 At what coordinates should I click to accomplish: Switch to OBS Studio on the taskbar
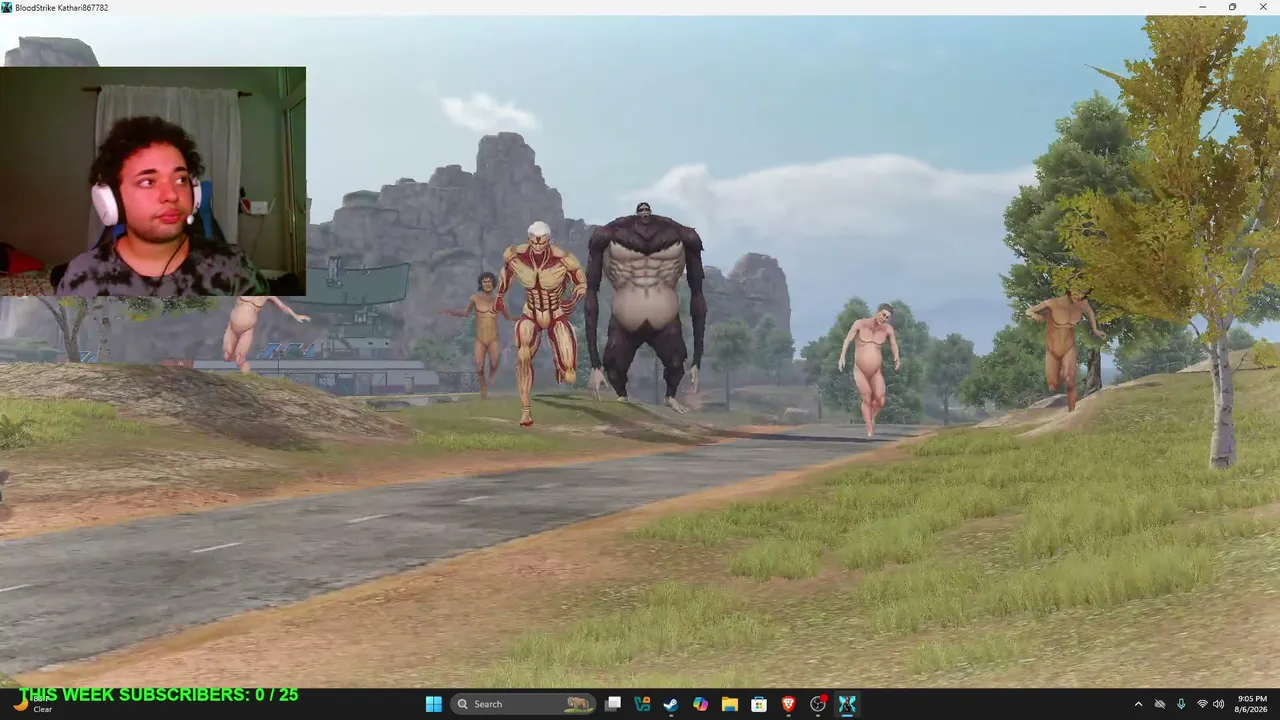pos(818,704)
